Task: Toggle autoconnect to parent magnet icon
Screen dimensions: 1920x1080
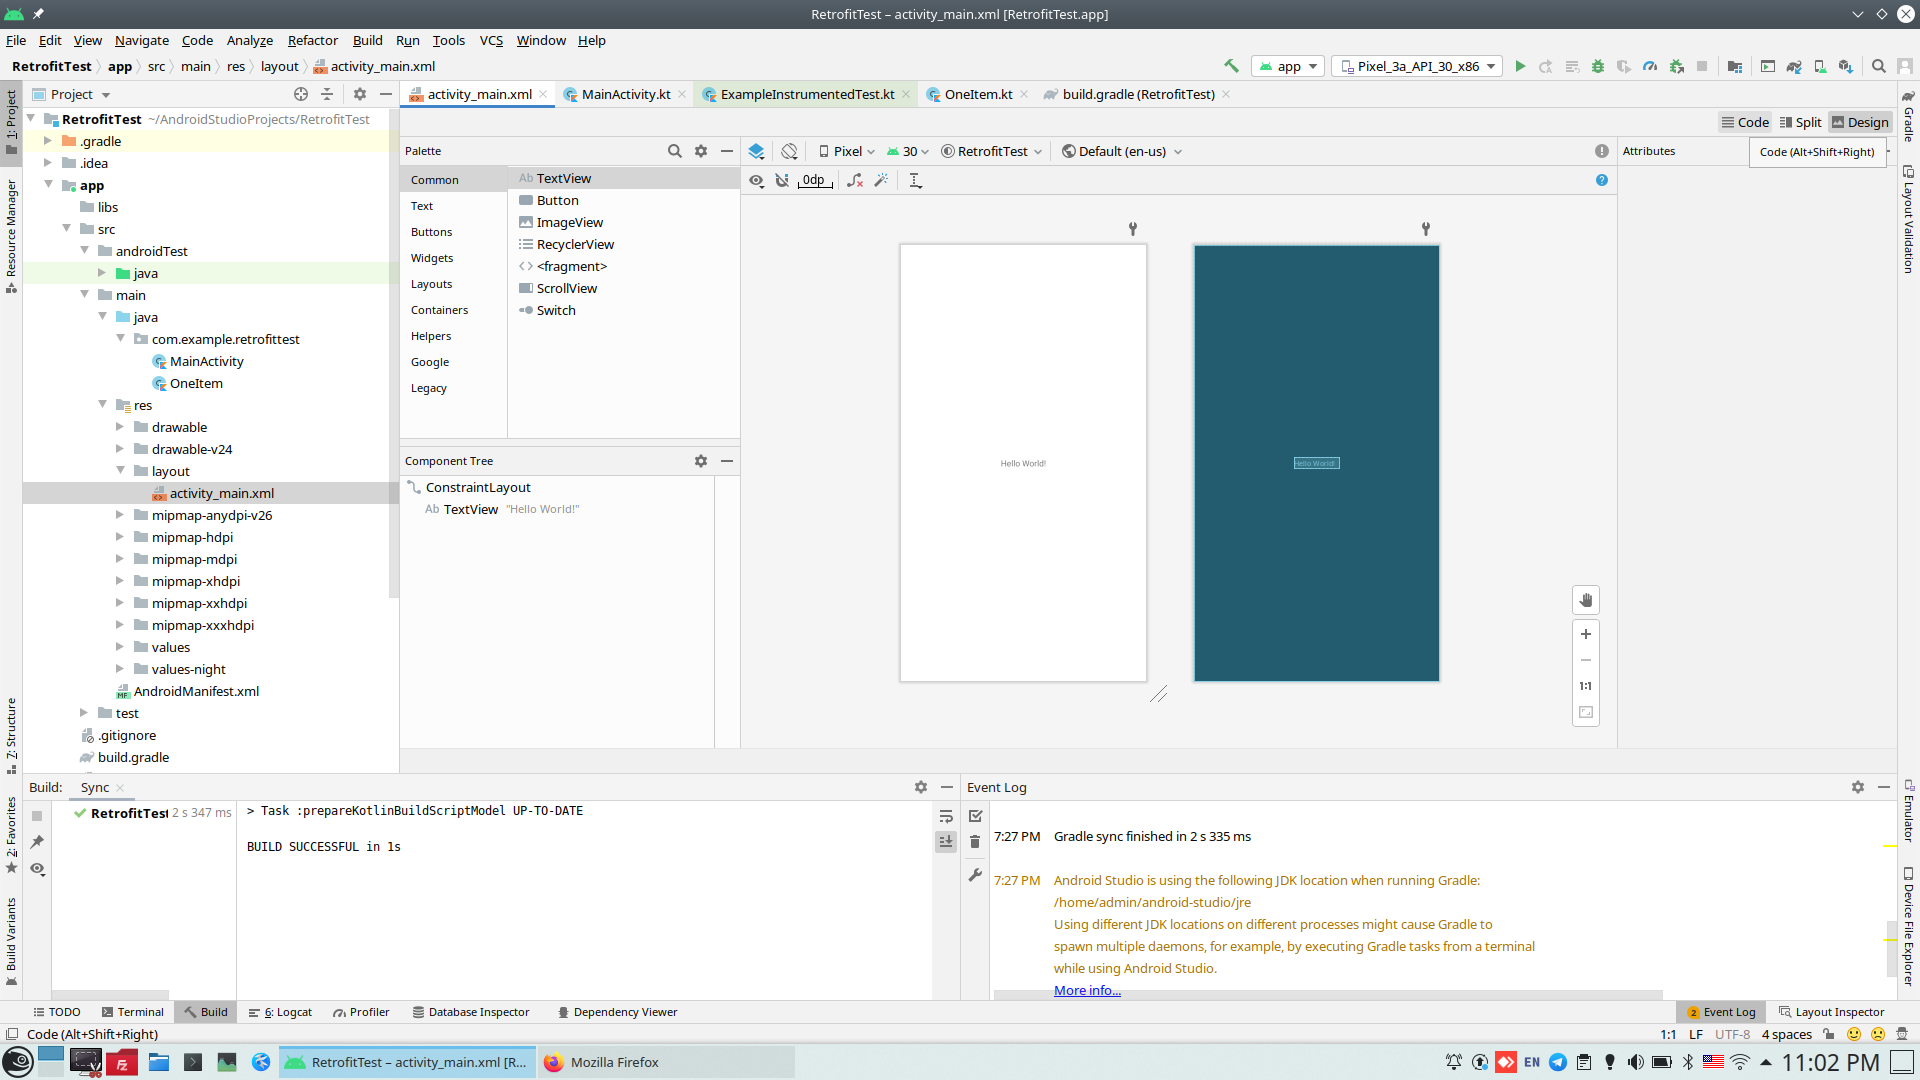Action: 782,181
